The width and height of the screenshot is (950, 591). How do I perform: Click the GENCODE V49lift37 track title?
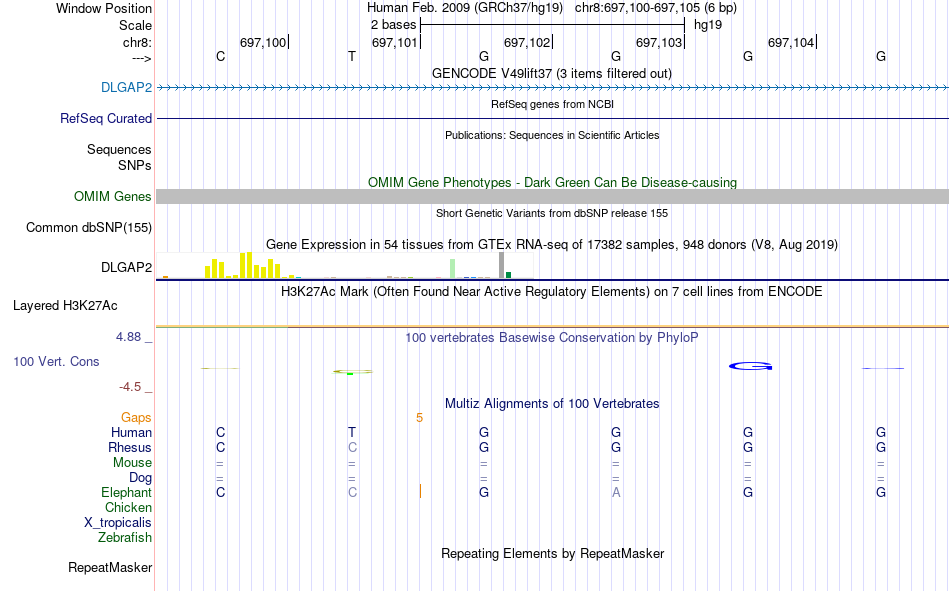tap(552, 73)
